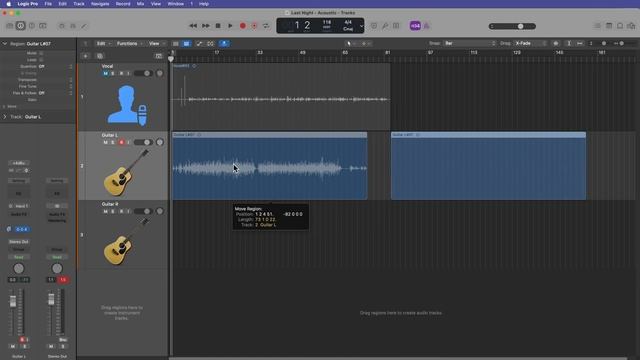Open the Navigate menu
This screenshot has height=360, width=640.
click(100, 4)
